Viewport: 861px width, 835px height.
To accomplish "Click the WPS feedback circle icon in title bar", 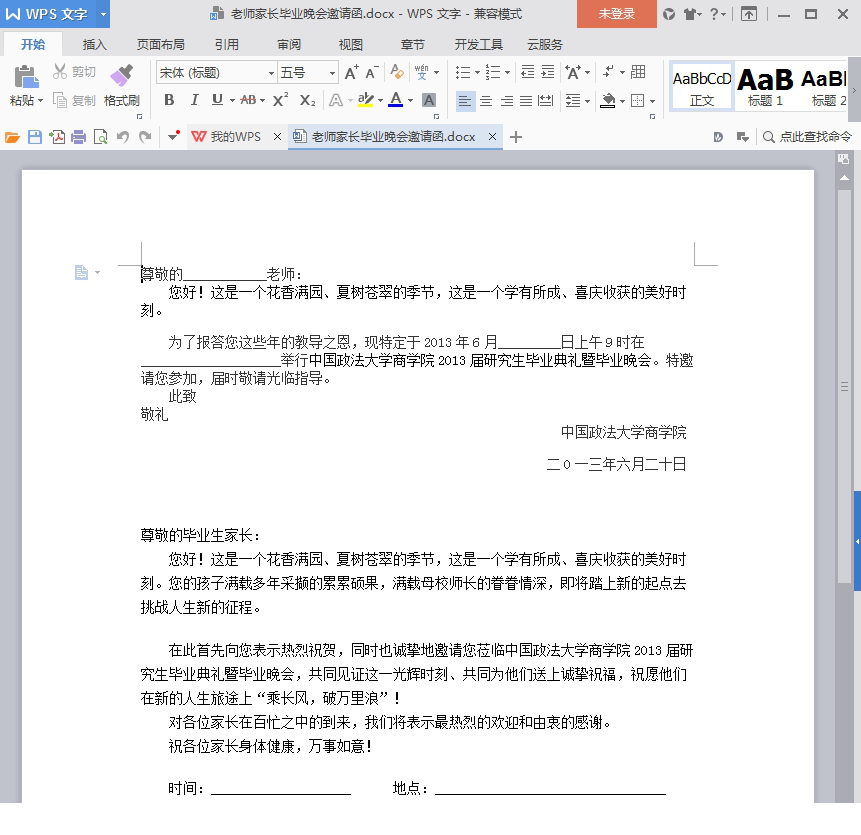I will pyautogui.click(x=669, y=14).
